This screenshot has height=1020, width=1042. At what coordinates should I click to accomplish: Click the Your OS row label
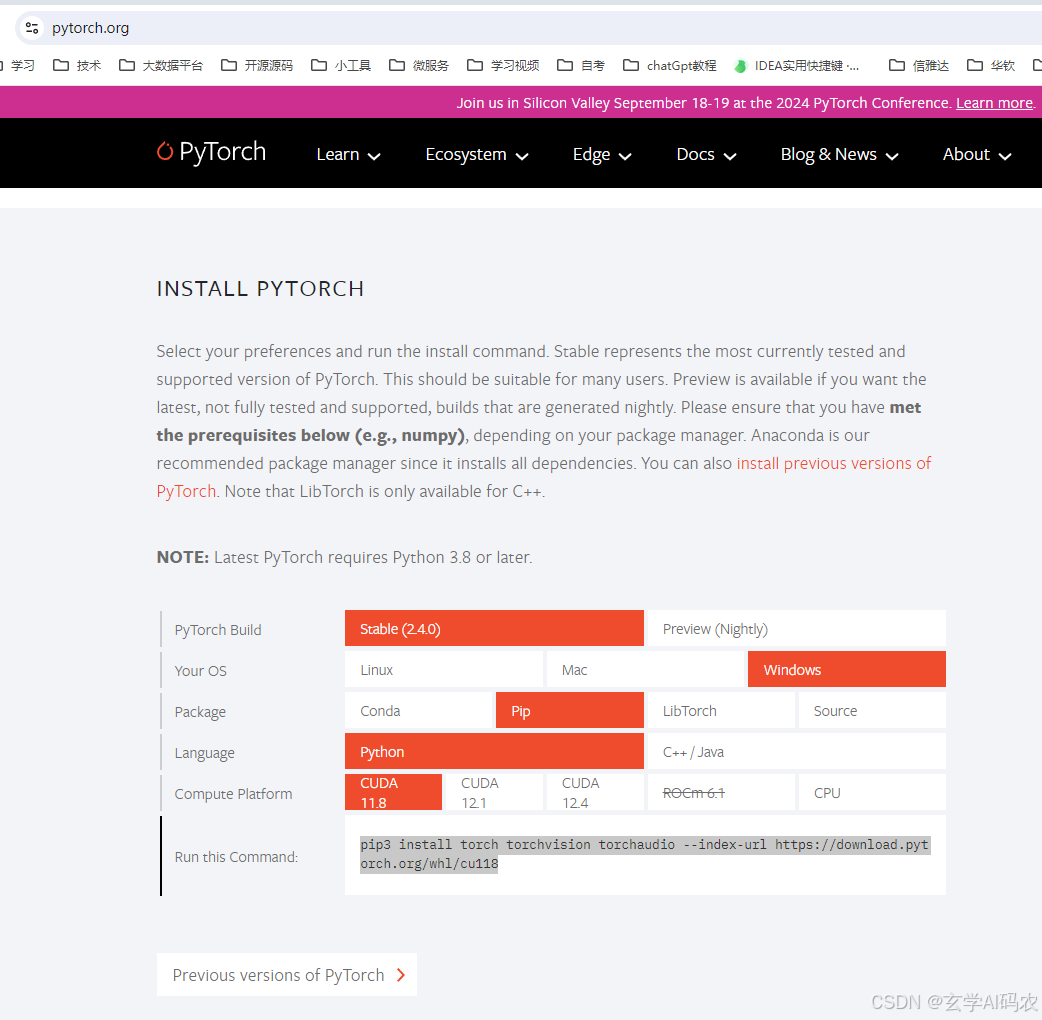click(201, 671)
